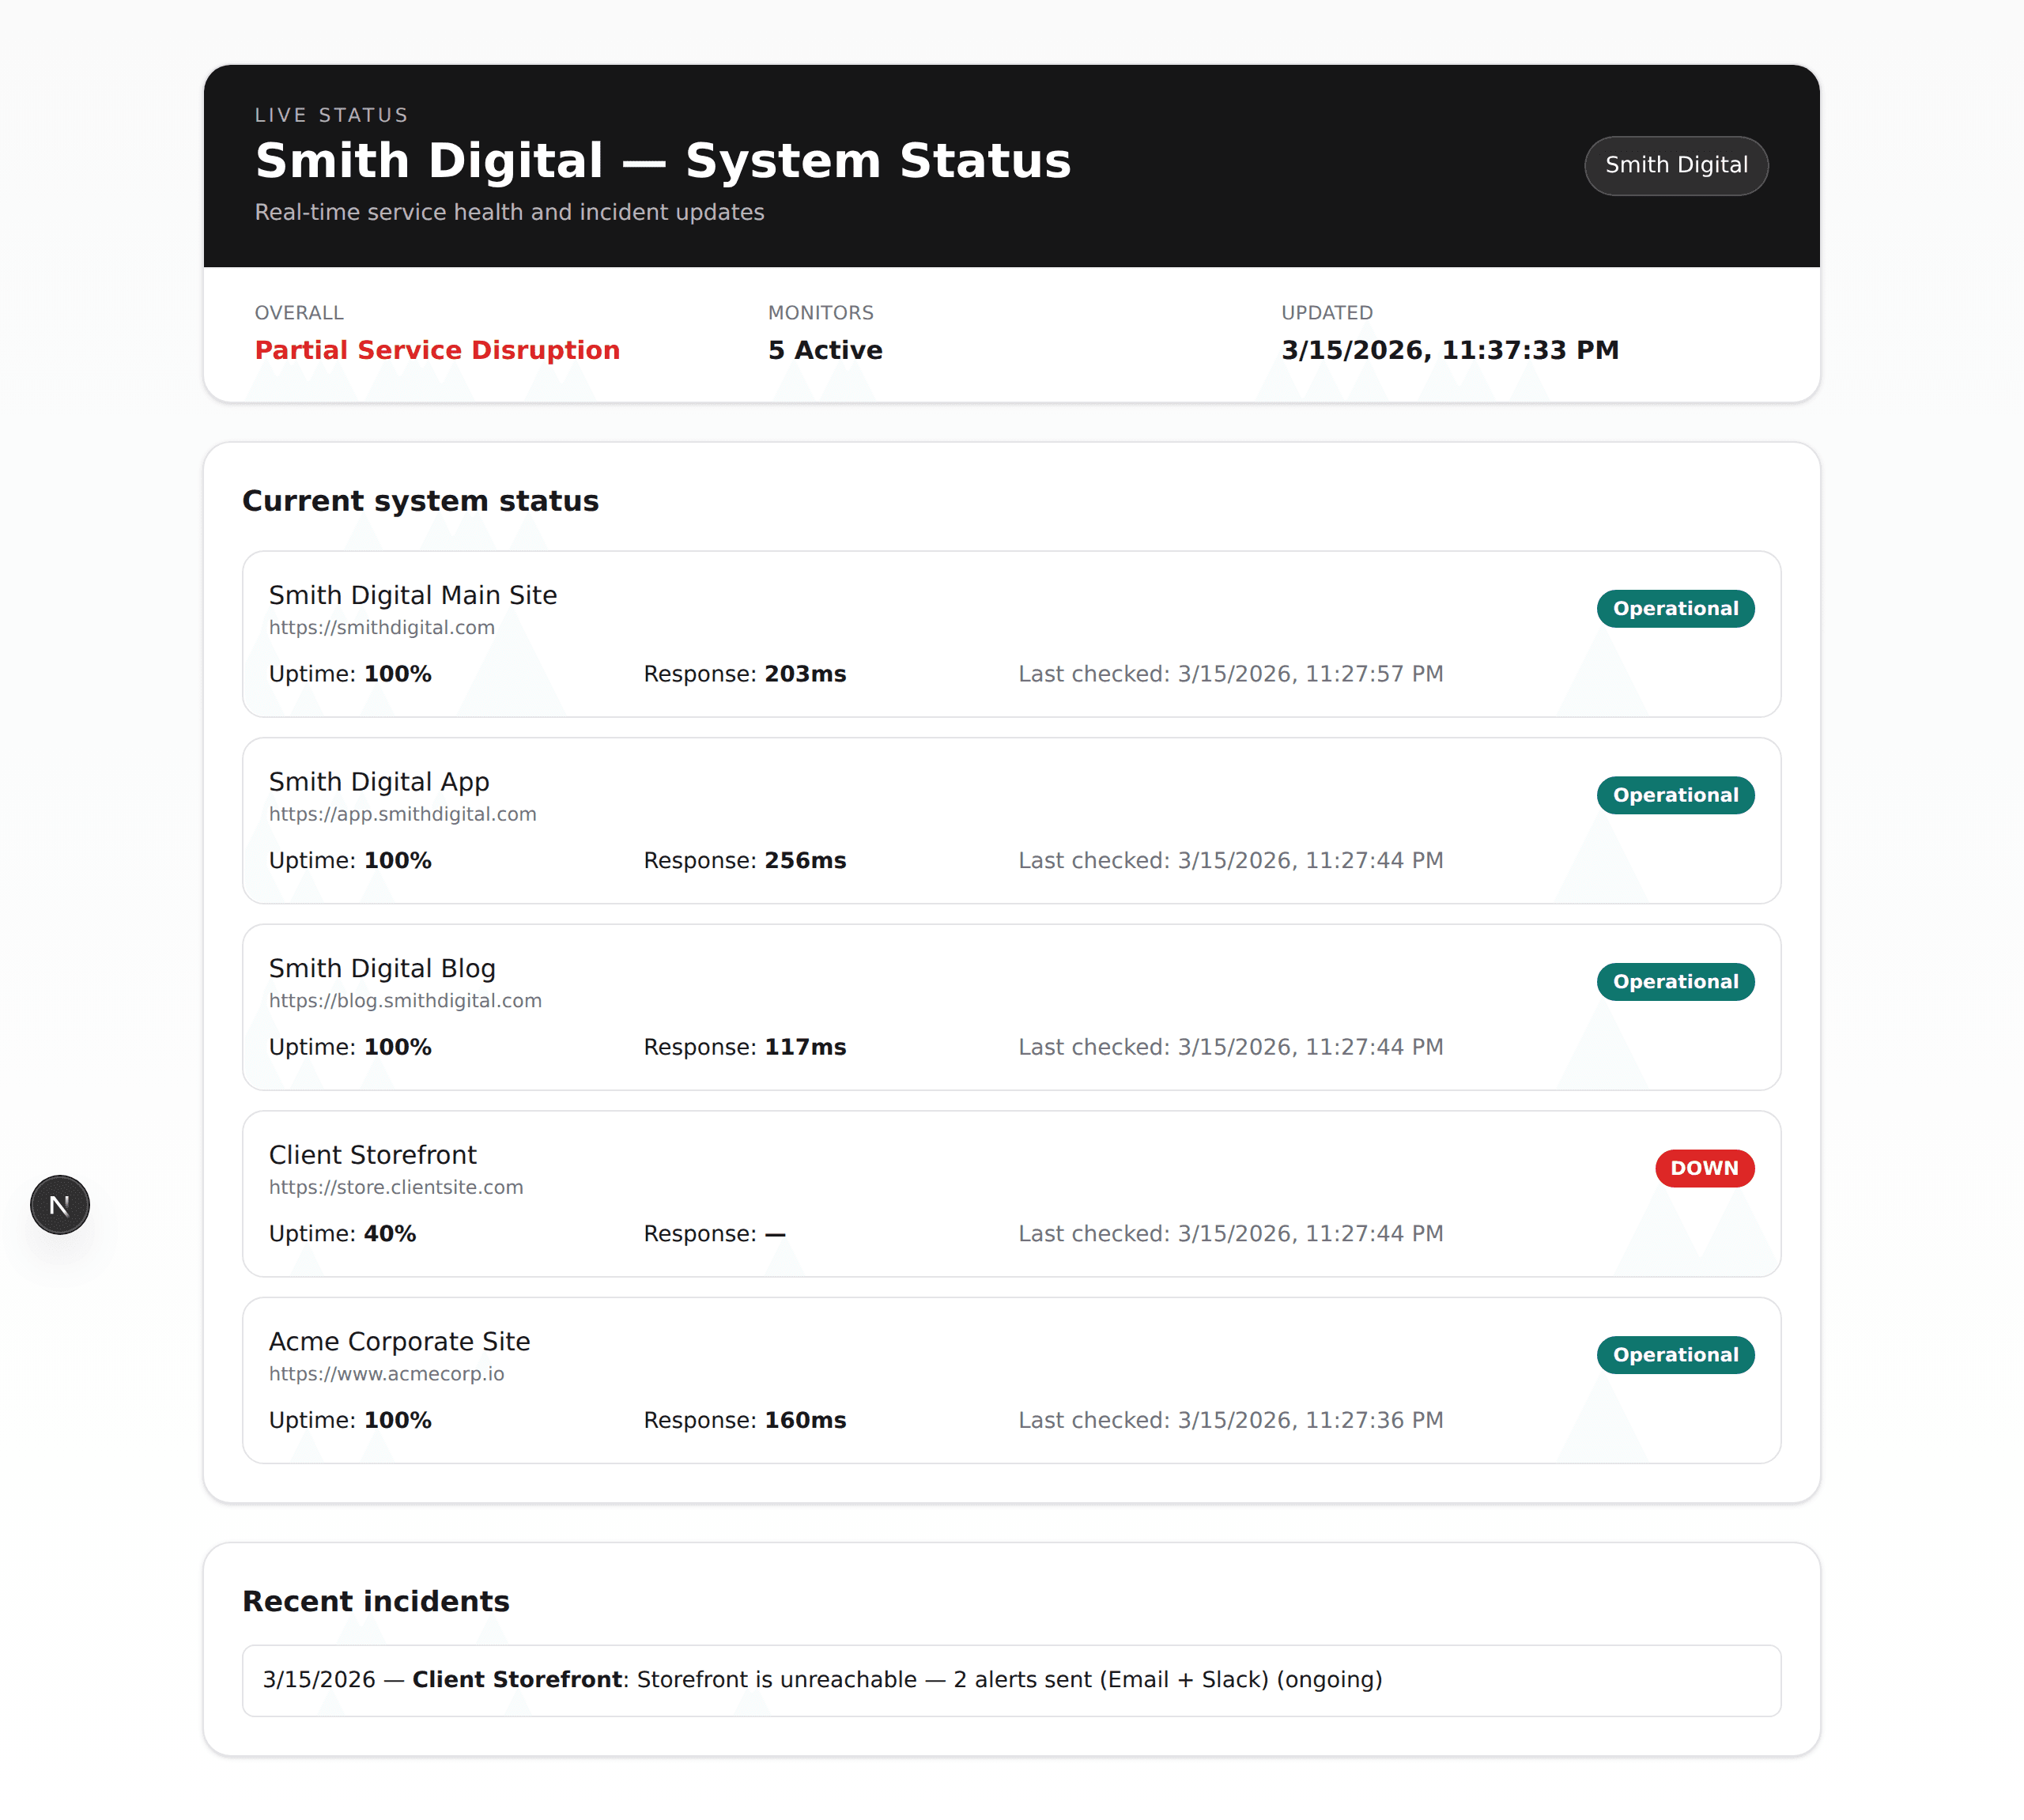Click the Partial Service Disruption status text

point(437,350)
